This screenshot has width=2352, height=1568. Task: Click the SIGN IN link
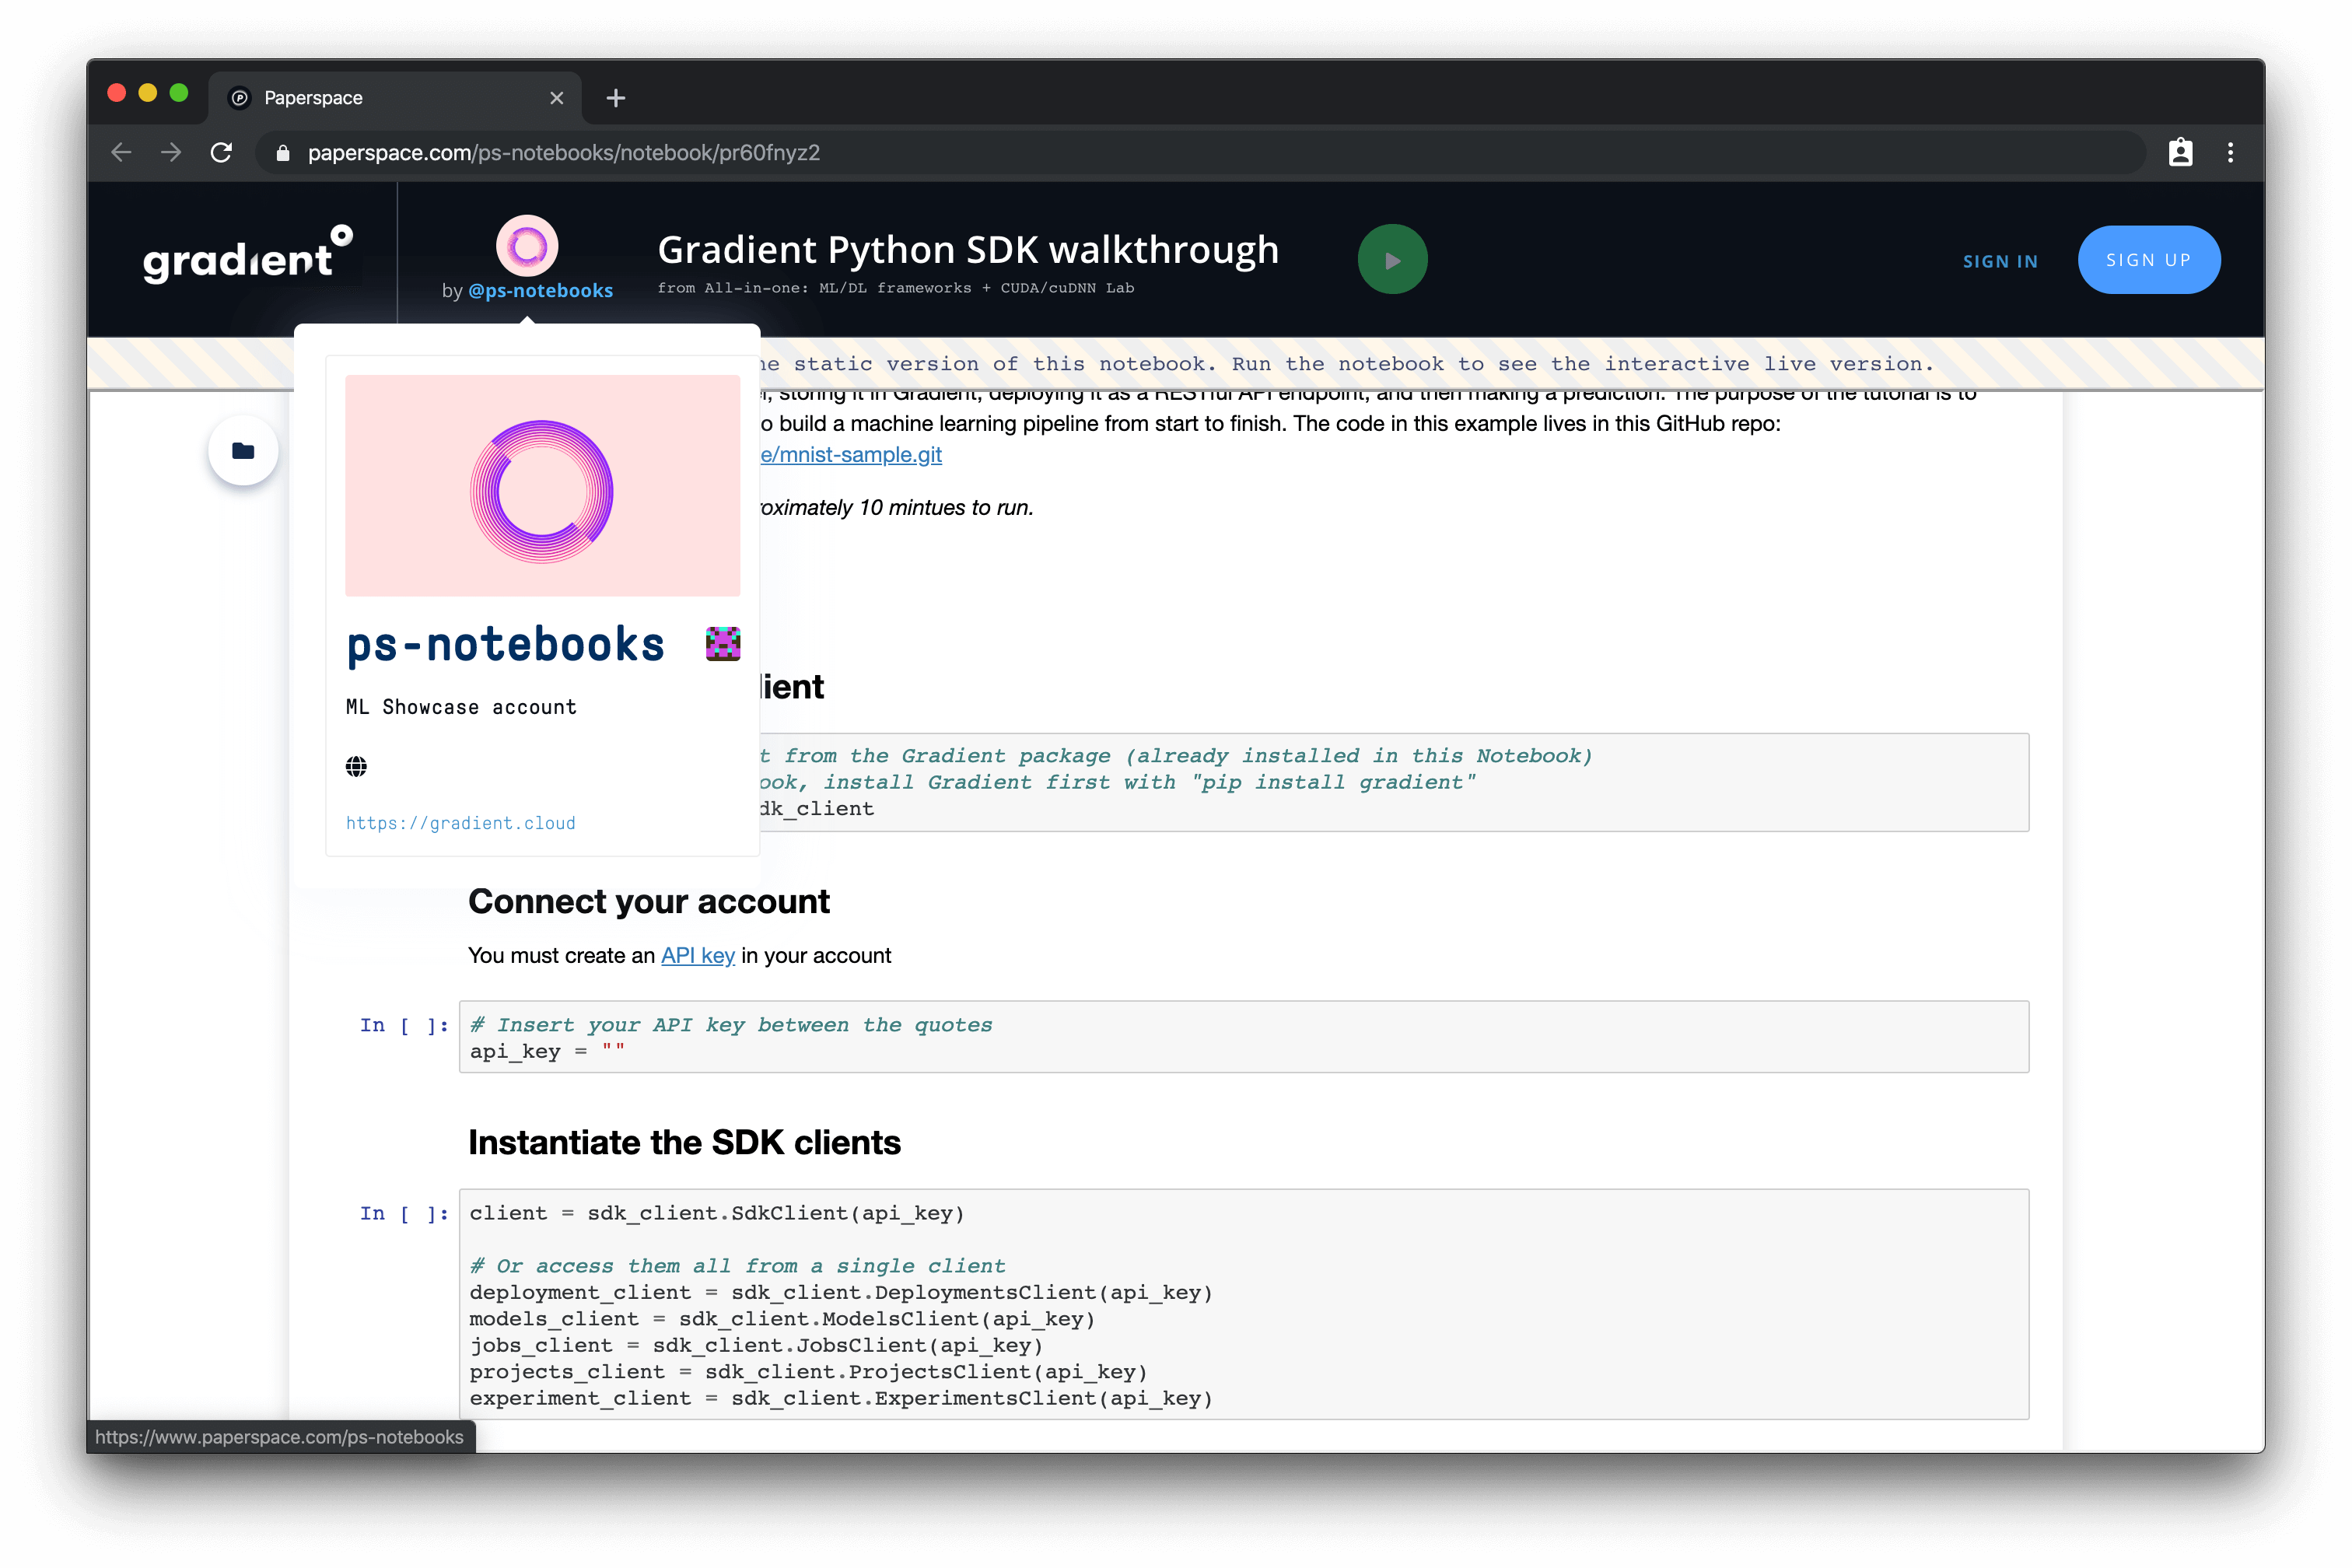[2000, 261]
